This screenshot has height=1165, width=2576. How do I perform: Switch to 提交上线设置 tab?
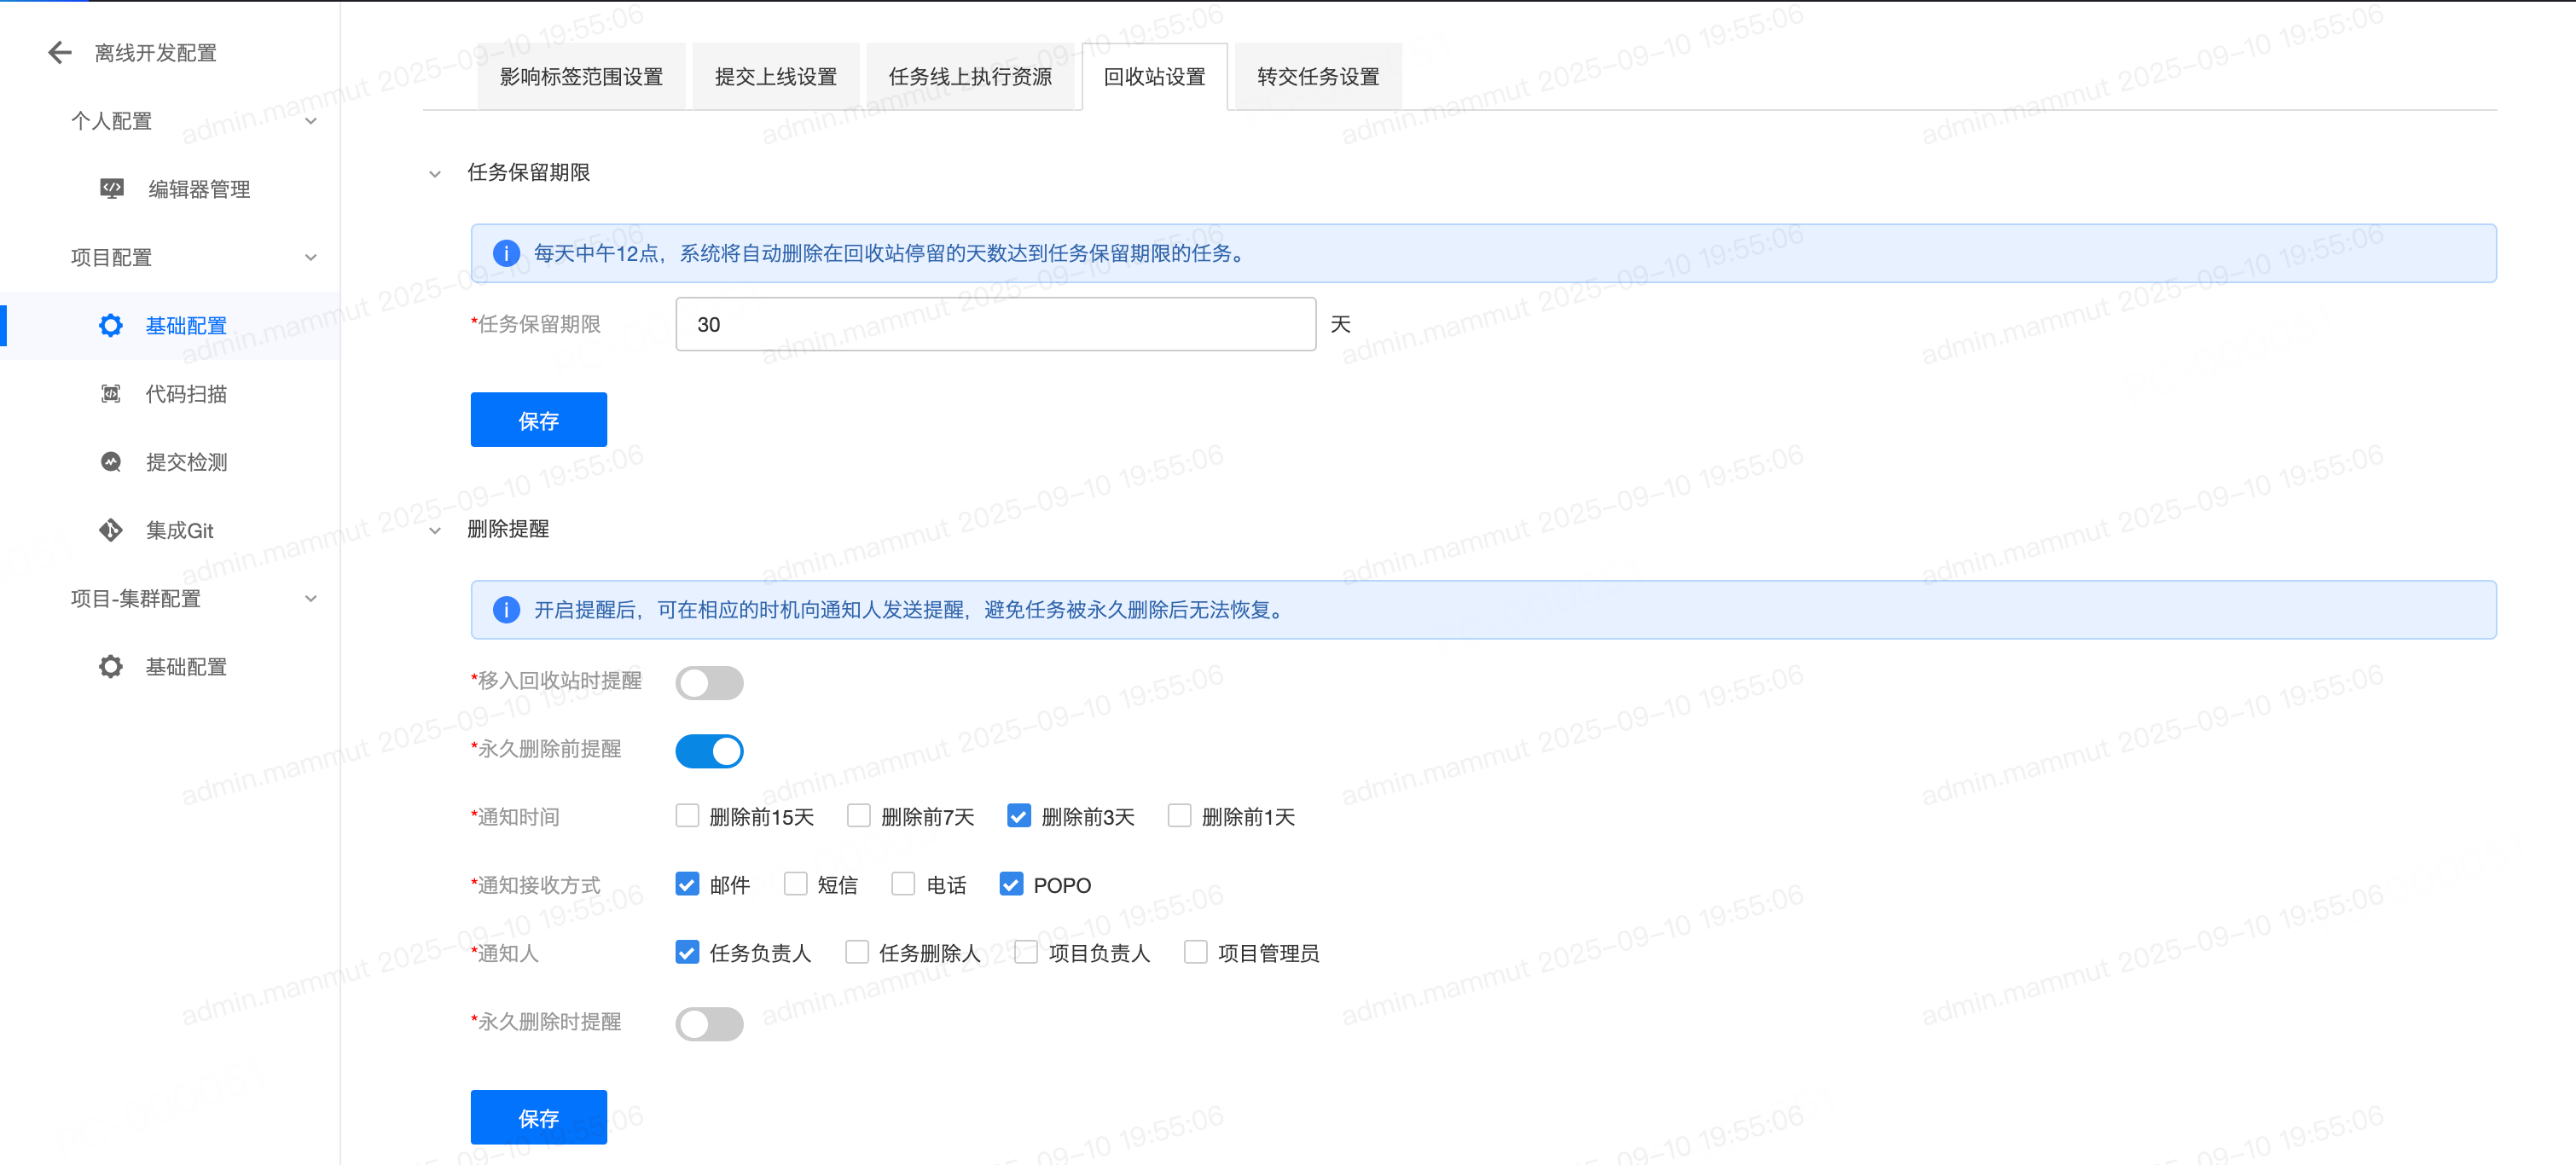pos(775,77)
